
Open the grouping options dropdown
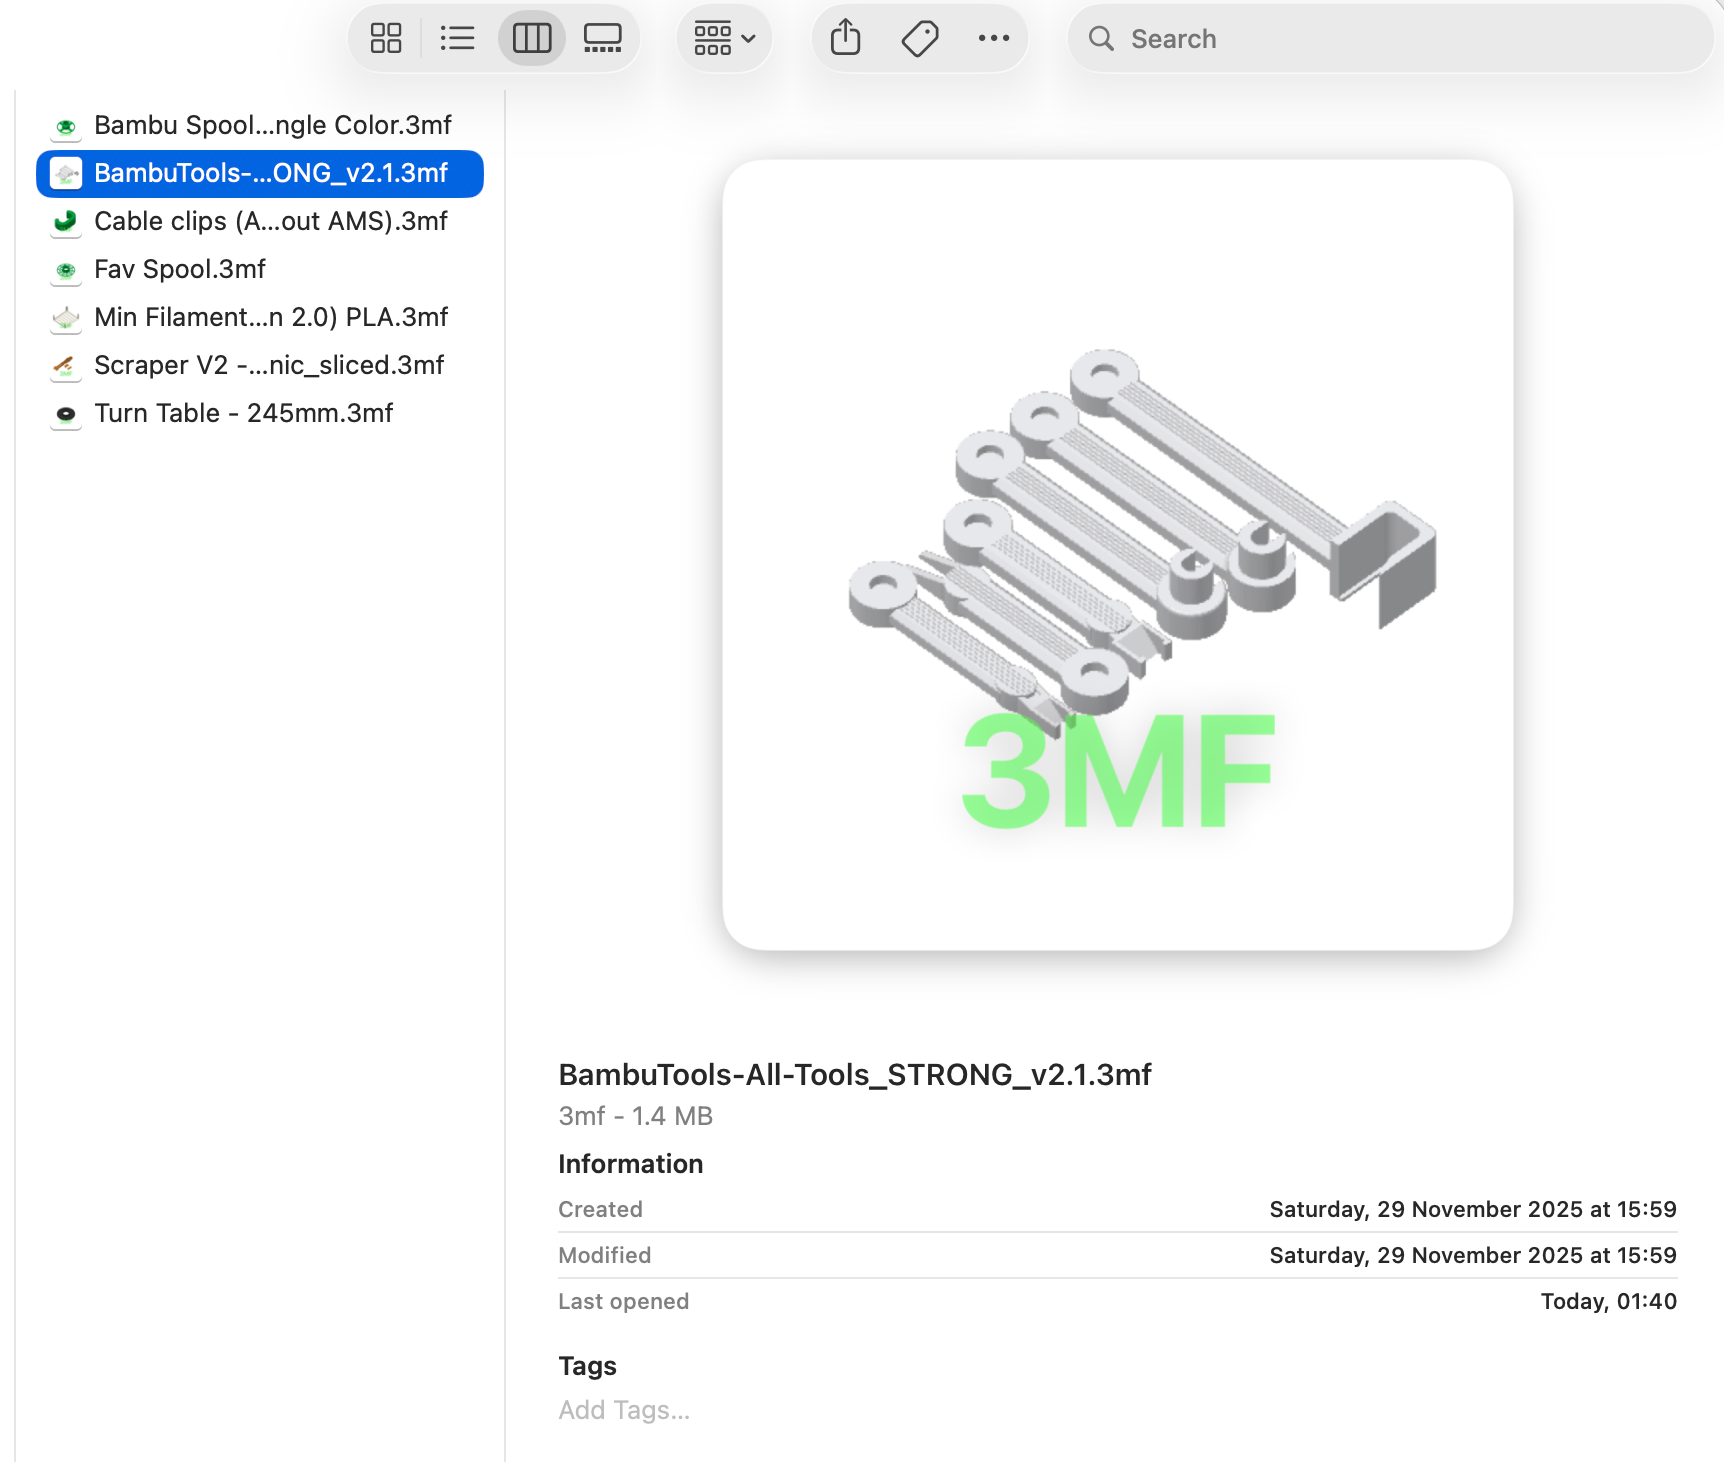click(x=724, y=38)
